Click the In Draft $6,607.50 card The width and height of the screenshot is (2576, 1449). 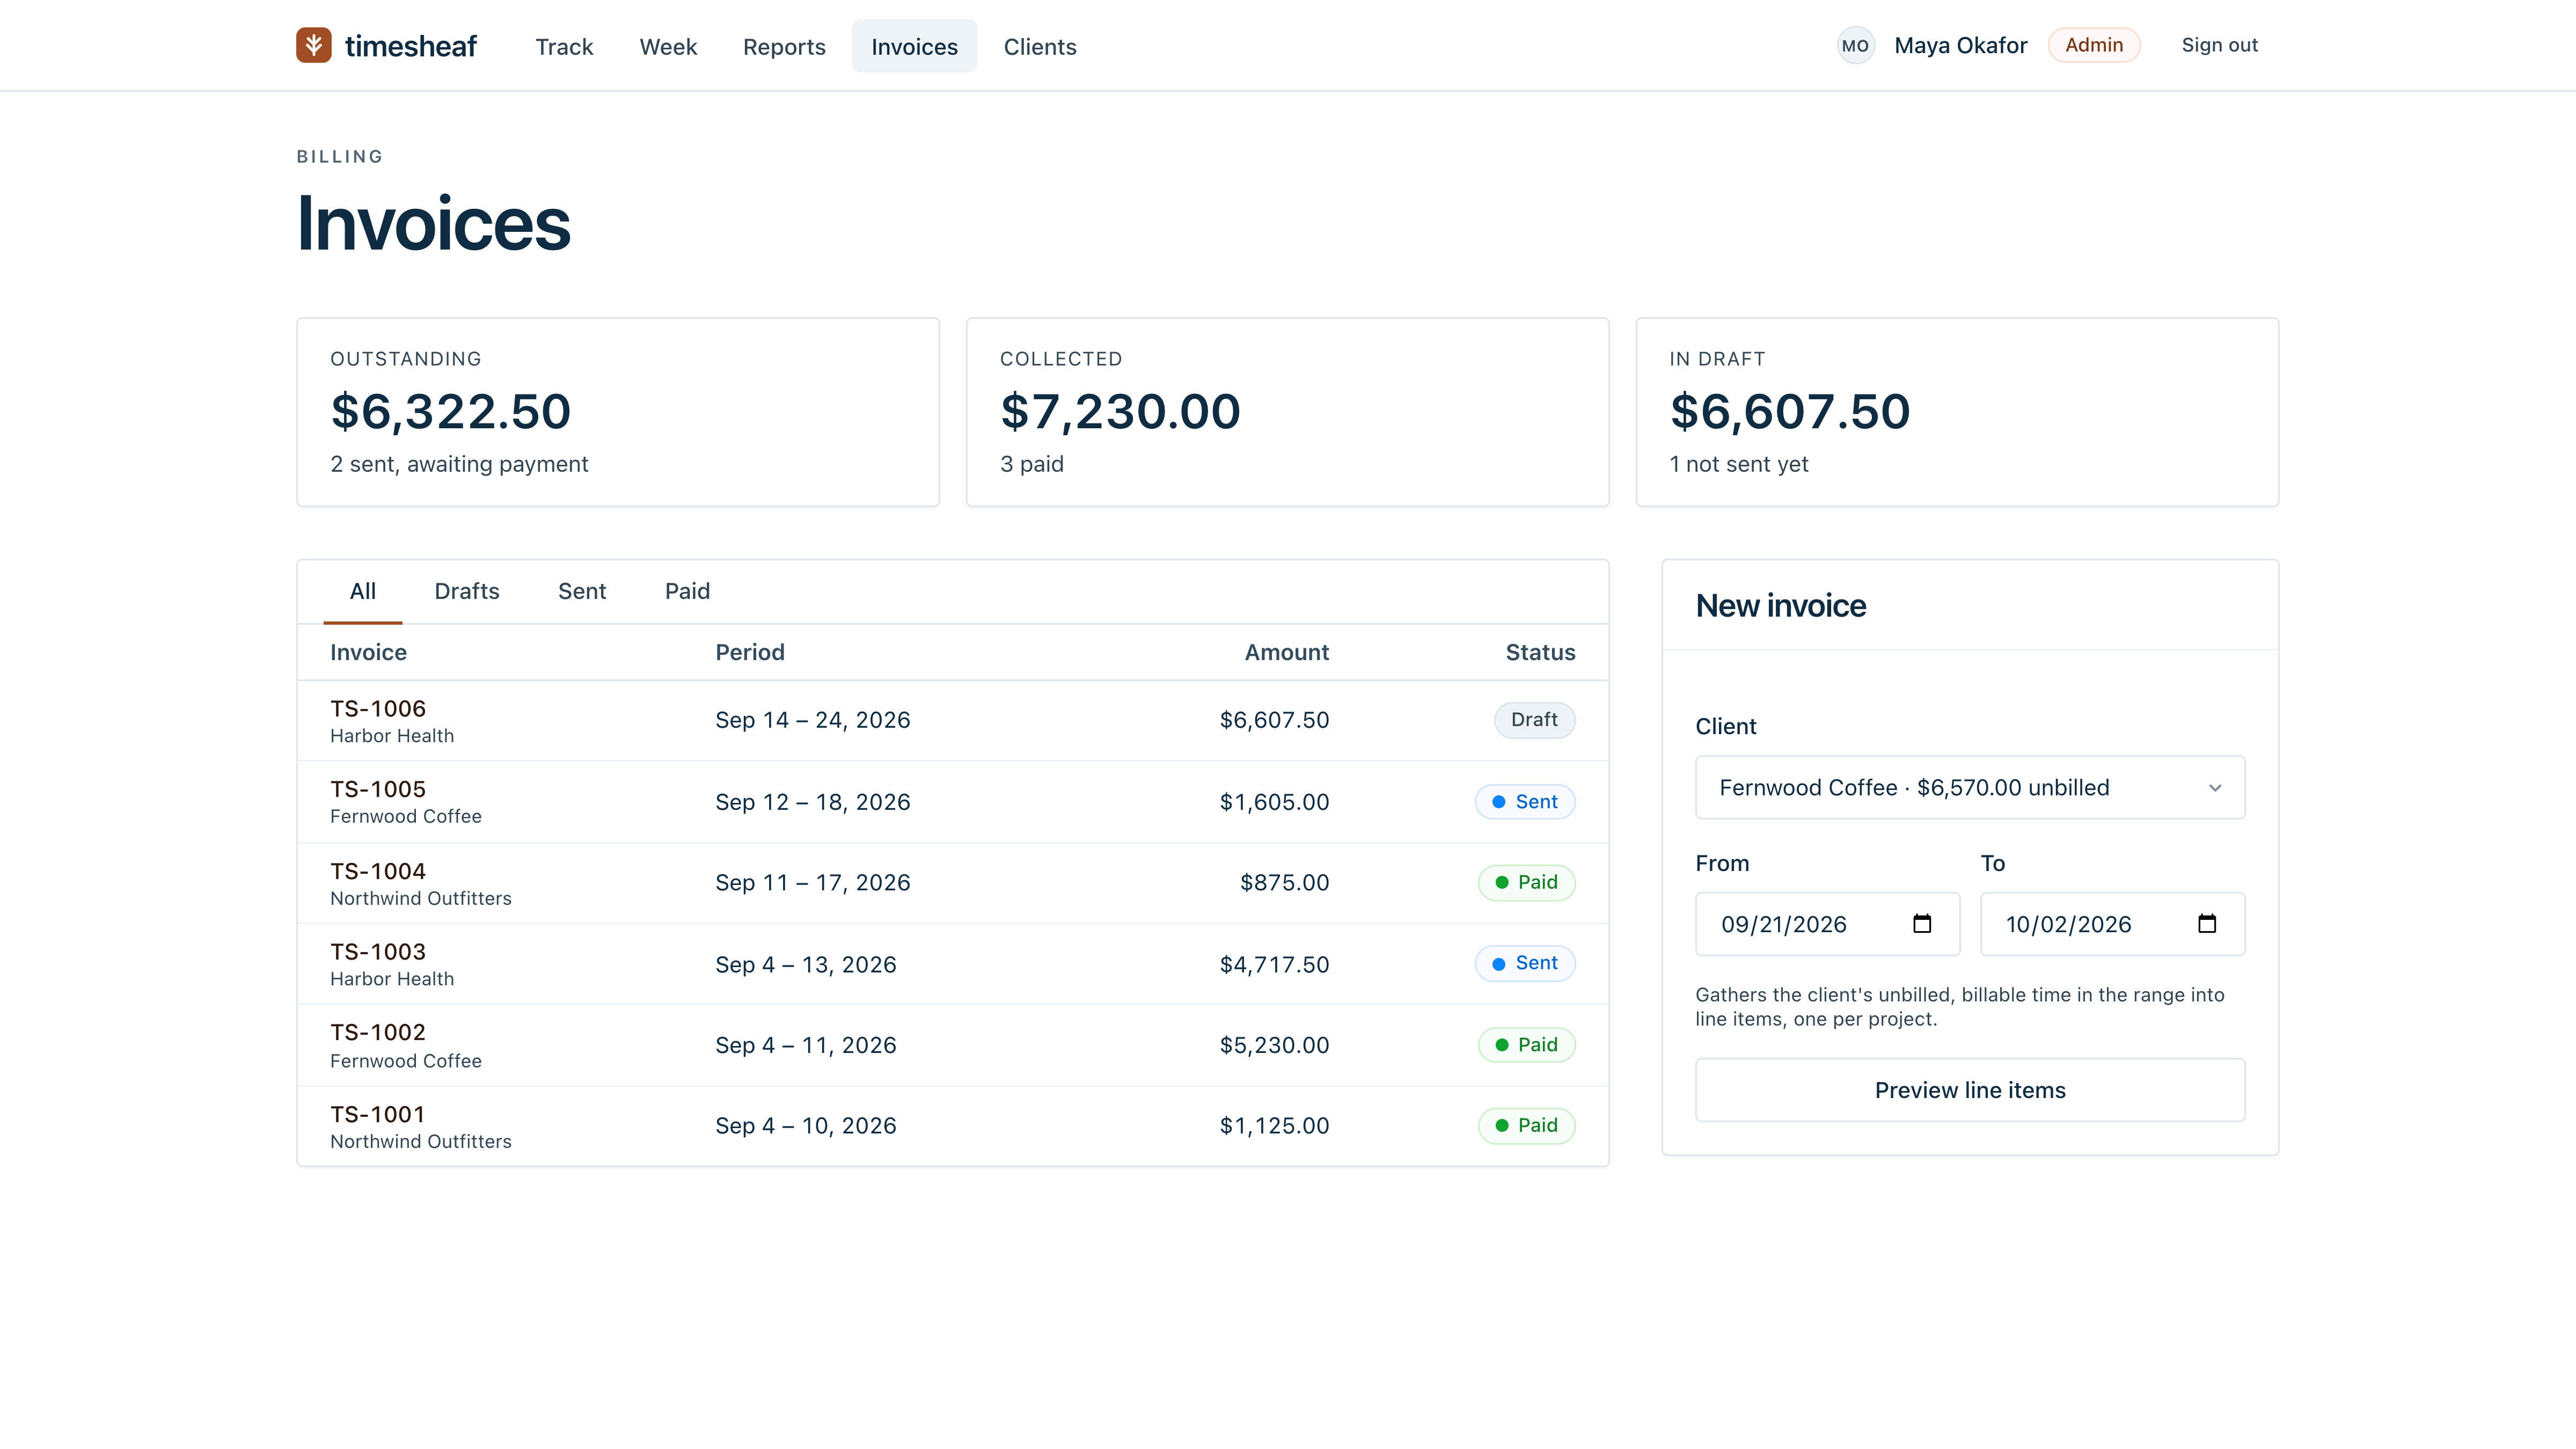pyautogui.click(x=1957, y=412)
